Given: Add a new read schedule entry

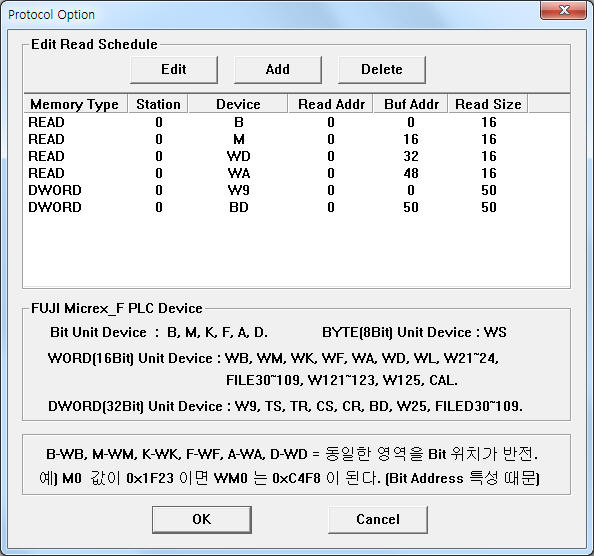Looking at the screenshot, I should click(x=278, y=70).
